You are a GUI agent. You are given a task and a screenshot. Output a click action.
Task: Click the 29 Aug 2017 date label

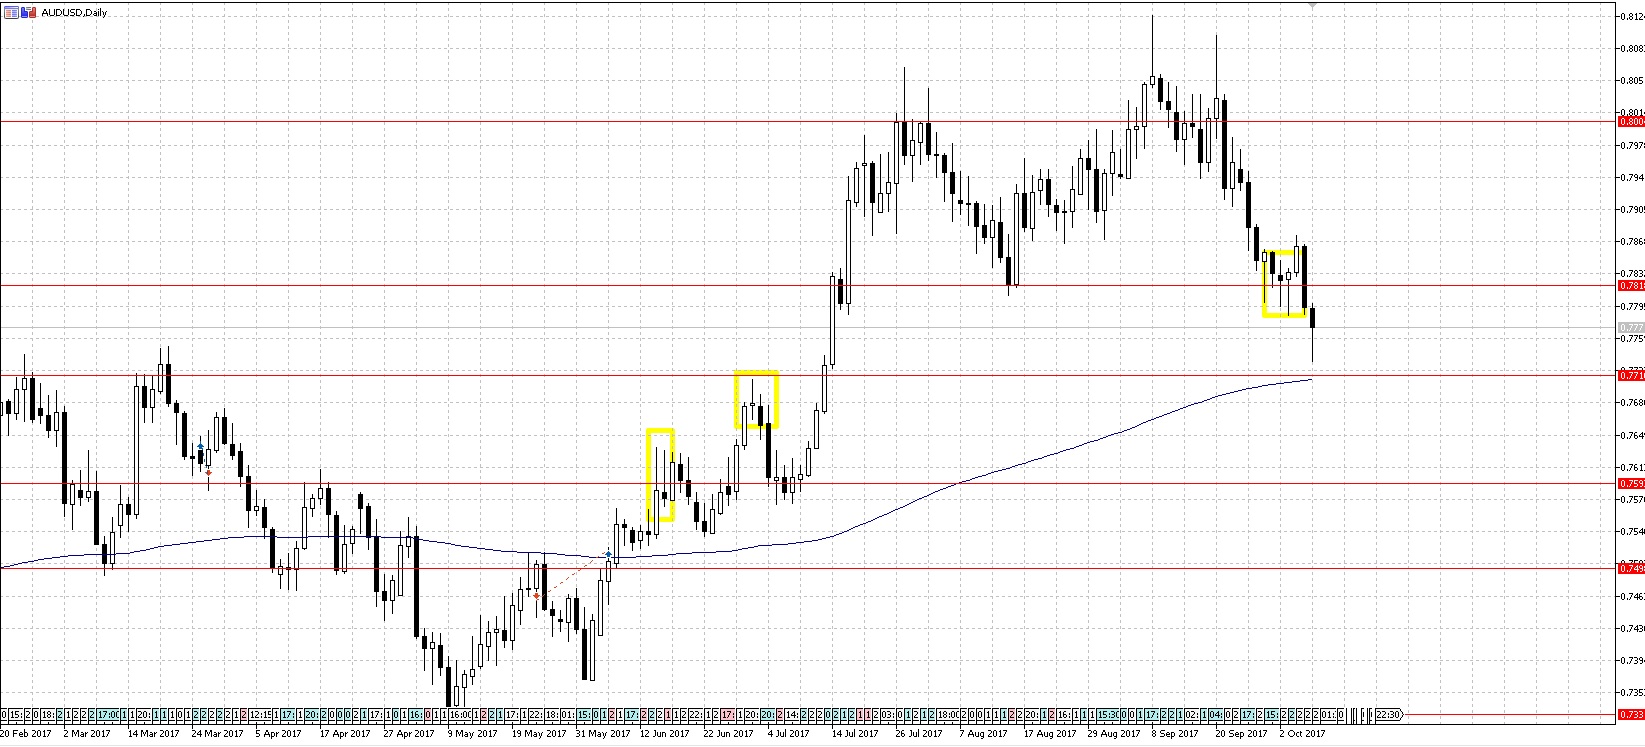[1113, 734]
